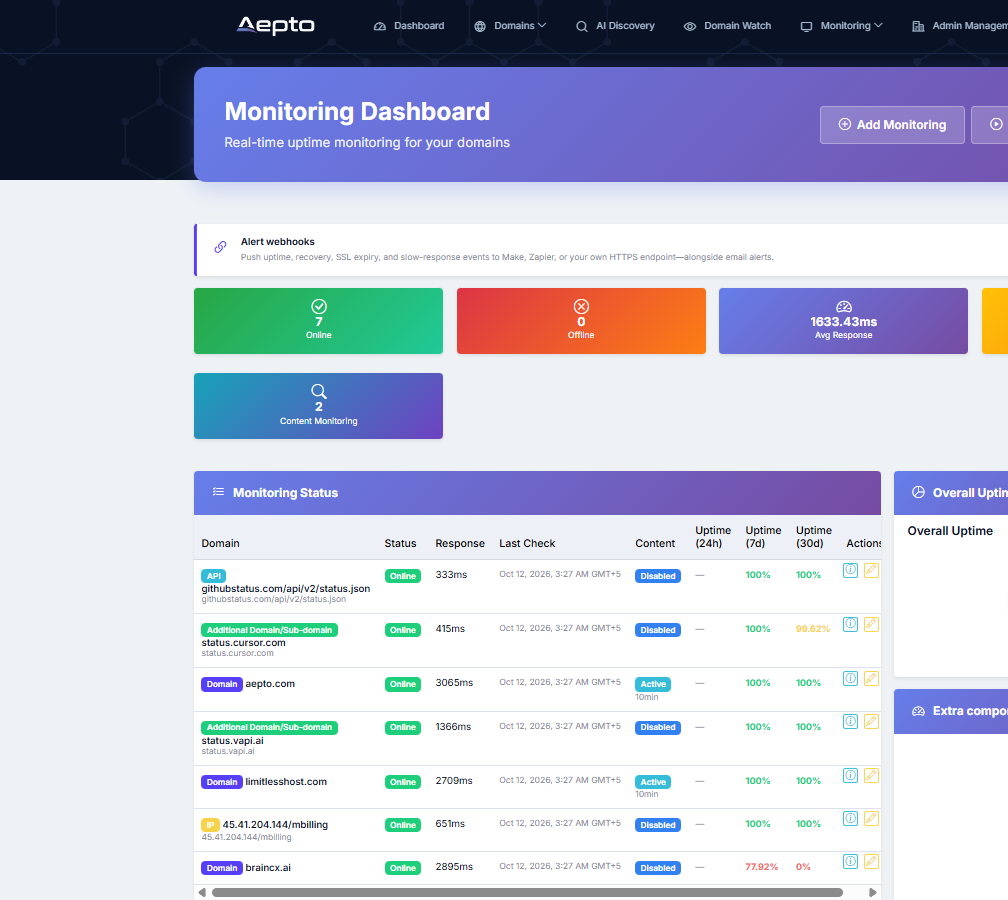Edit the status.cursor.com monitor

[871, 624]
